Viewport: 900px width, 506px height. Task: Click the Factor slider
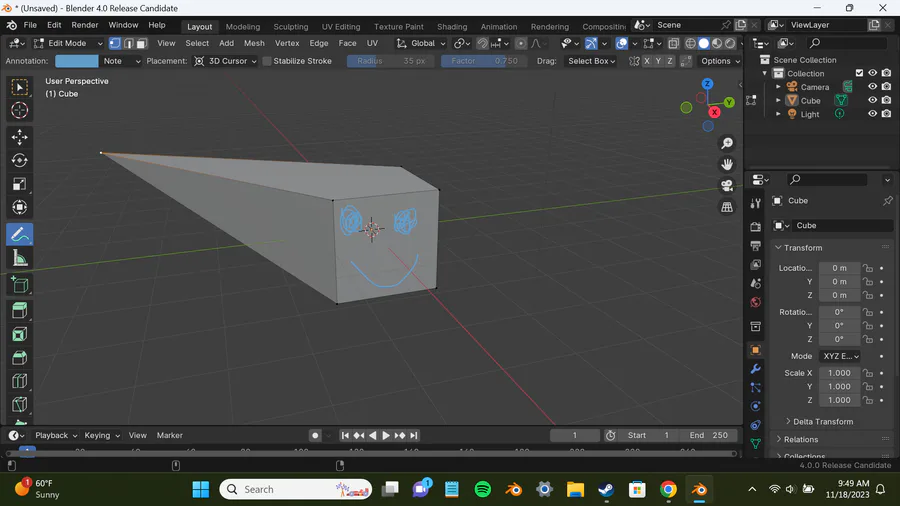(483, 61)
